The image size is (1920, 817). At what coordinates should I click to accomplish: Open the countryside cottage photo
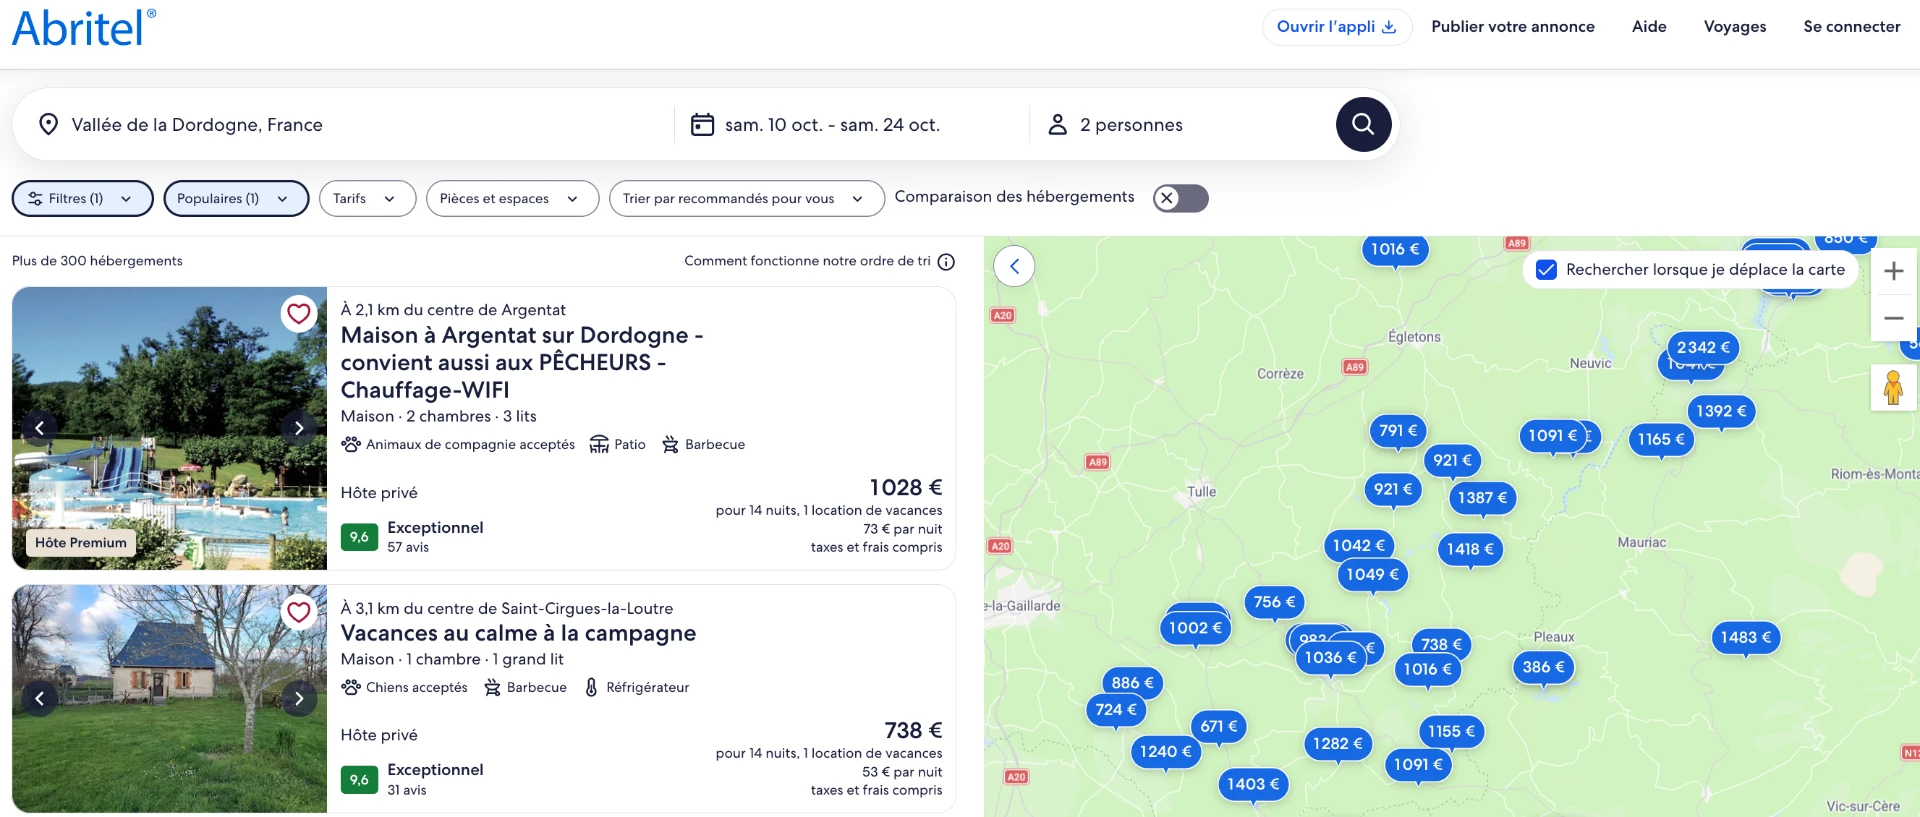[x=169, y=699]
